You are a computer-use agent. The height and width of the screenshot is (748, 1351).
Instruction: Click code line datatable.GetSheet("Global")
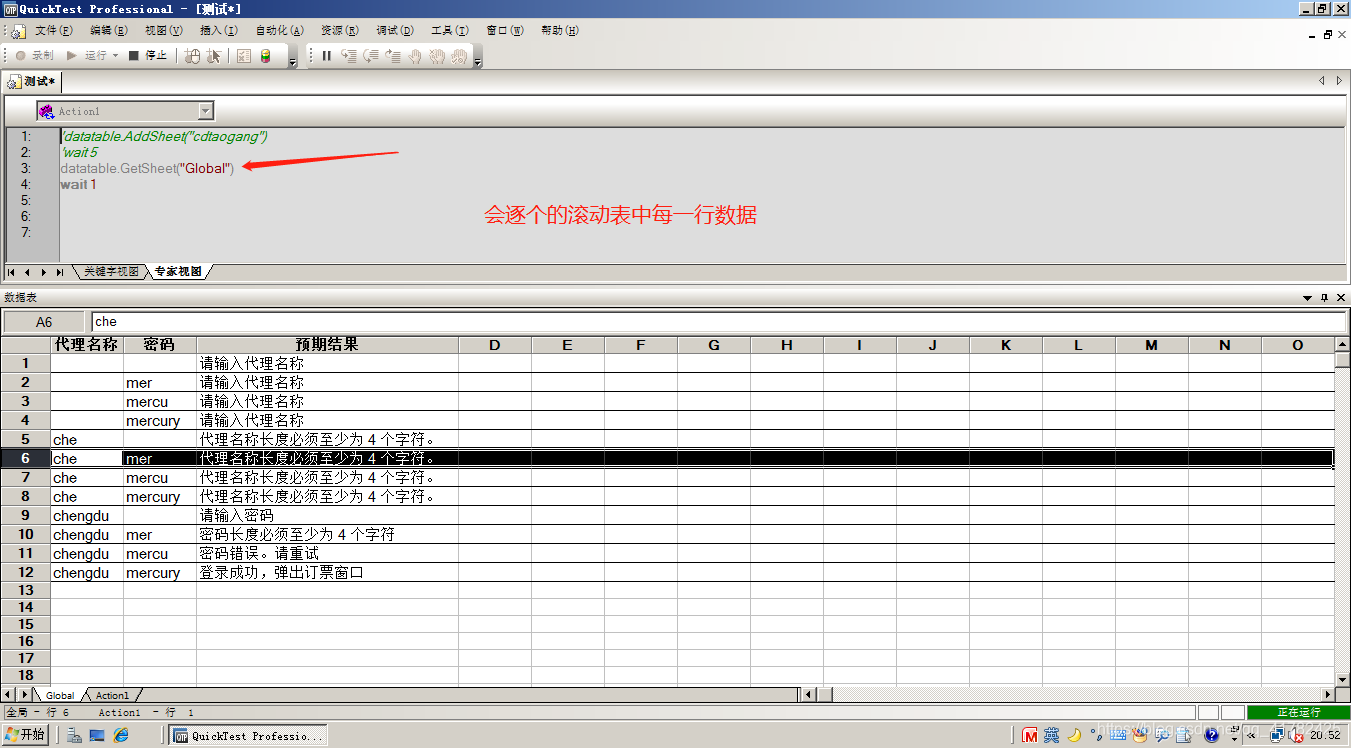coord(147,168)
